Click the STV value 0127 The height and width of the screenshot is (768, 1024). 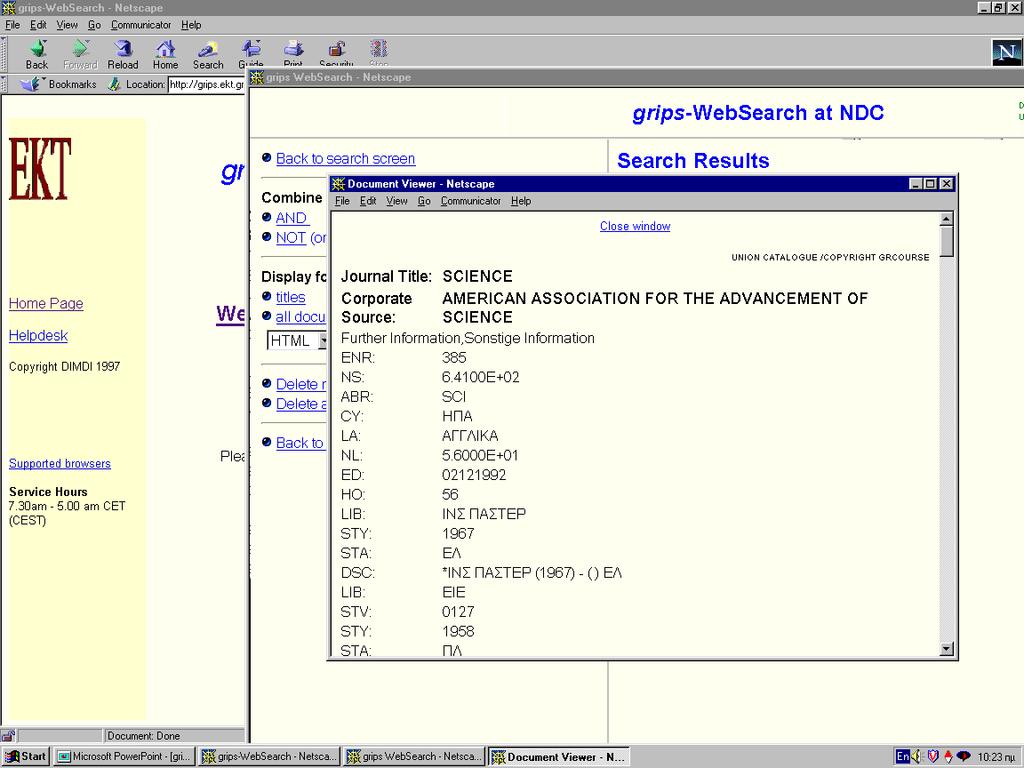coord(458,612)
